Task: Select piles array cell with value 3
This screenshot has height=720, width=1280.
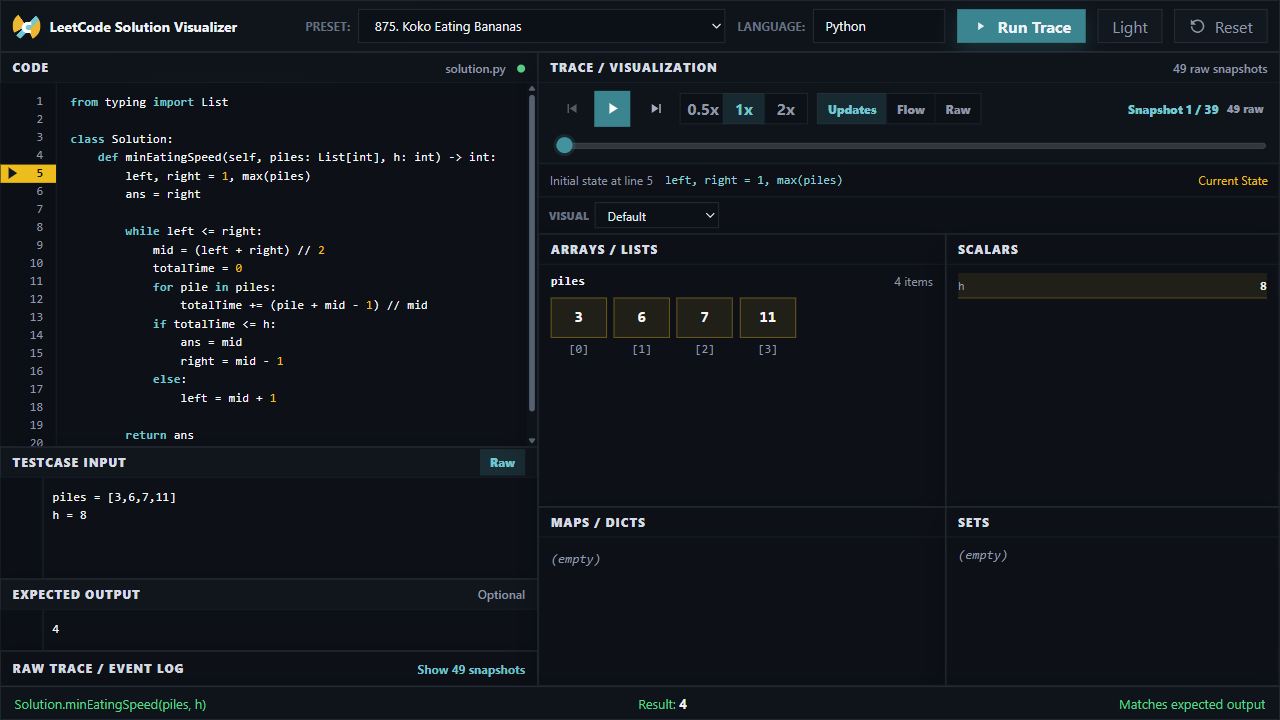Action: 579,317
